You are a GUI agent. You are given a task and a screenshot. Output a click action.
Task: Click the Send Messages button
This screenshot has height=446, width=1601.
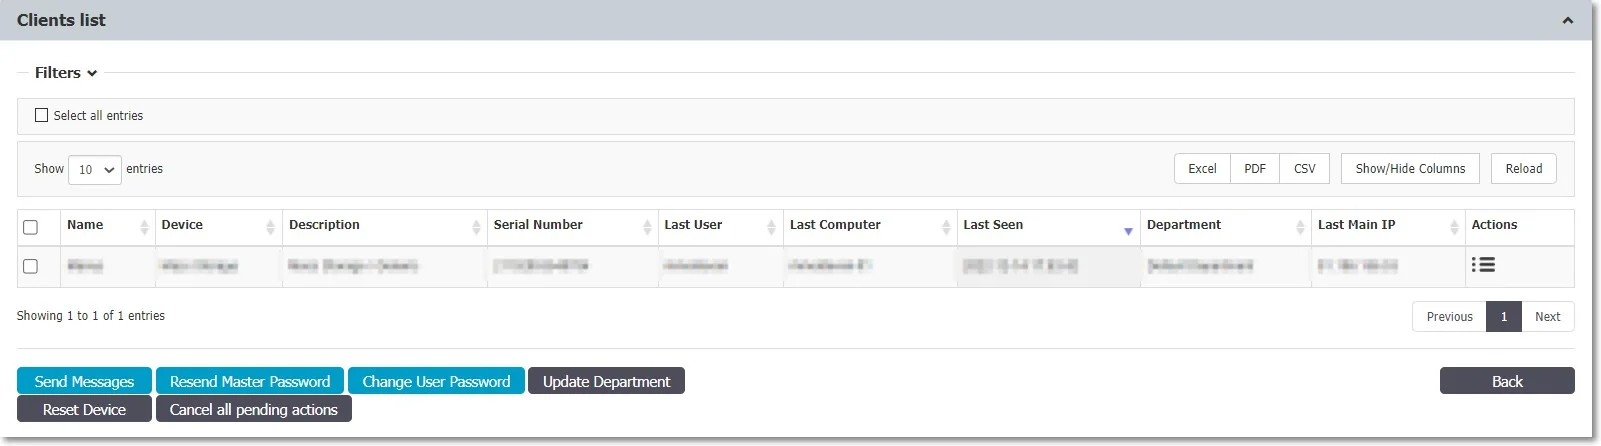pyautogui.click(x=84, y=381)
